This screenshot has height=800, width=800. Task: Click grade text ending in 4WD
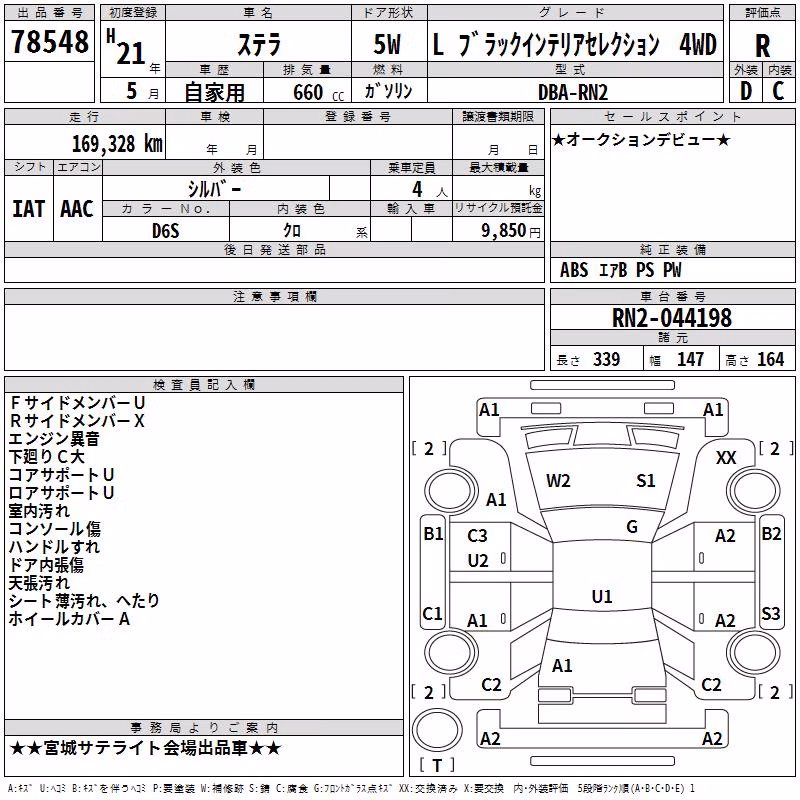(x=574, y=44)
